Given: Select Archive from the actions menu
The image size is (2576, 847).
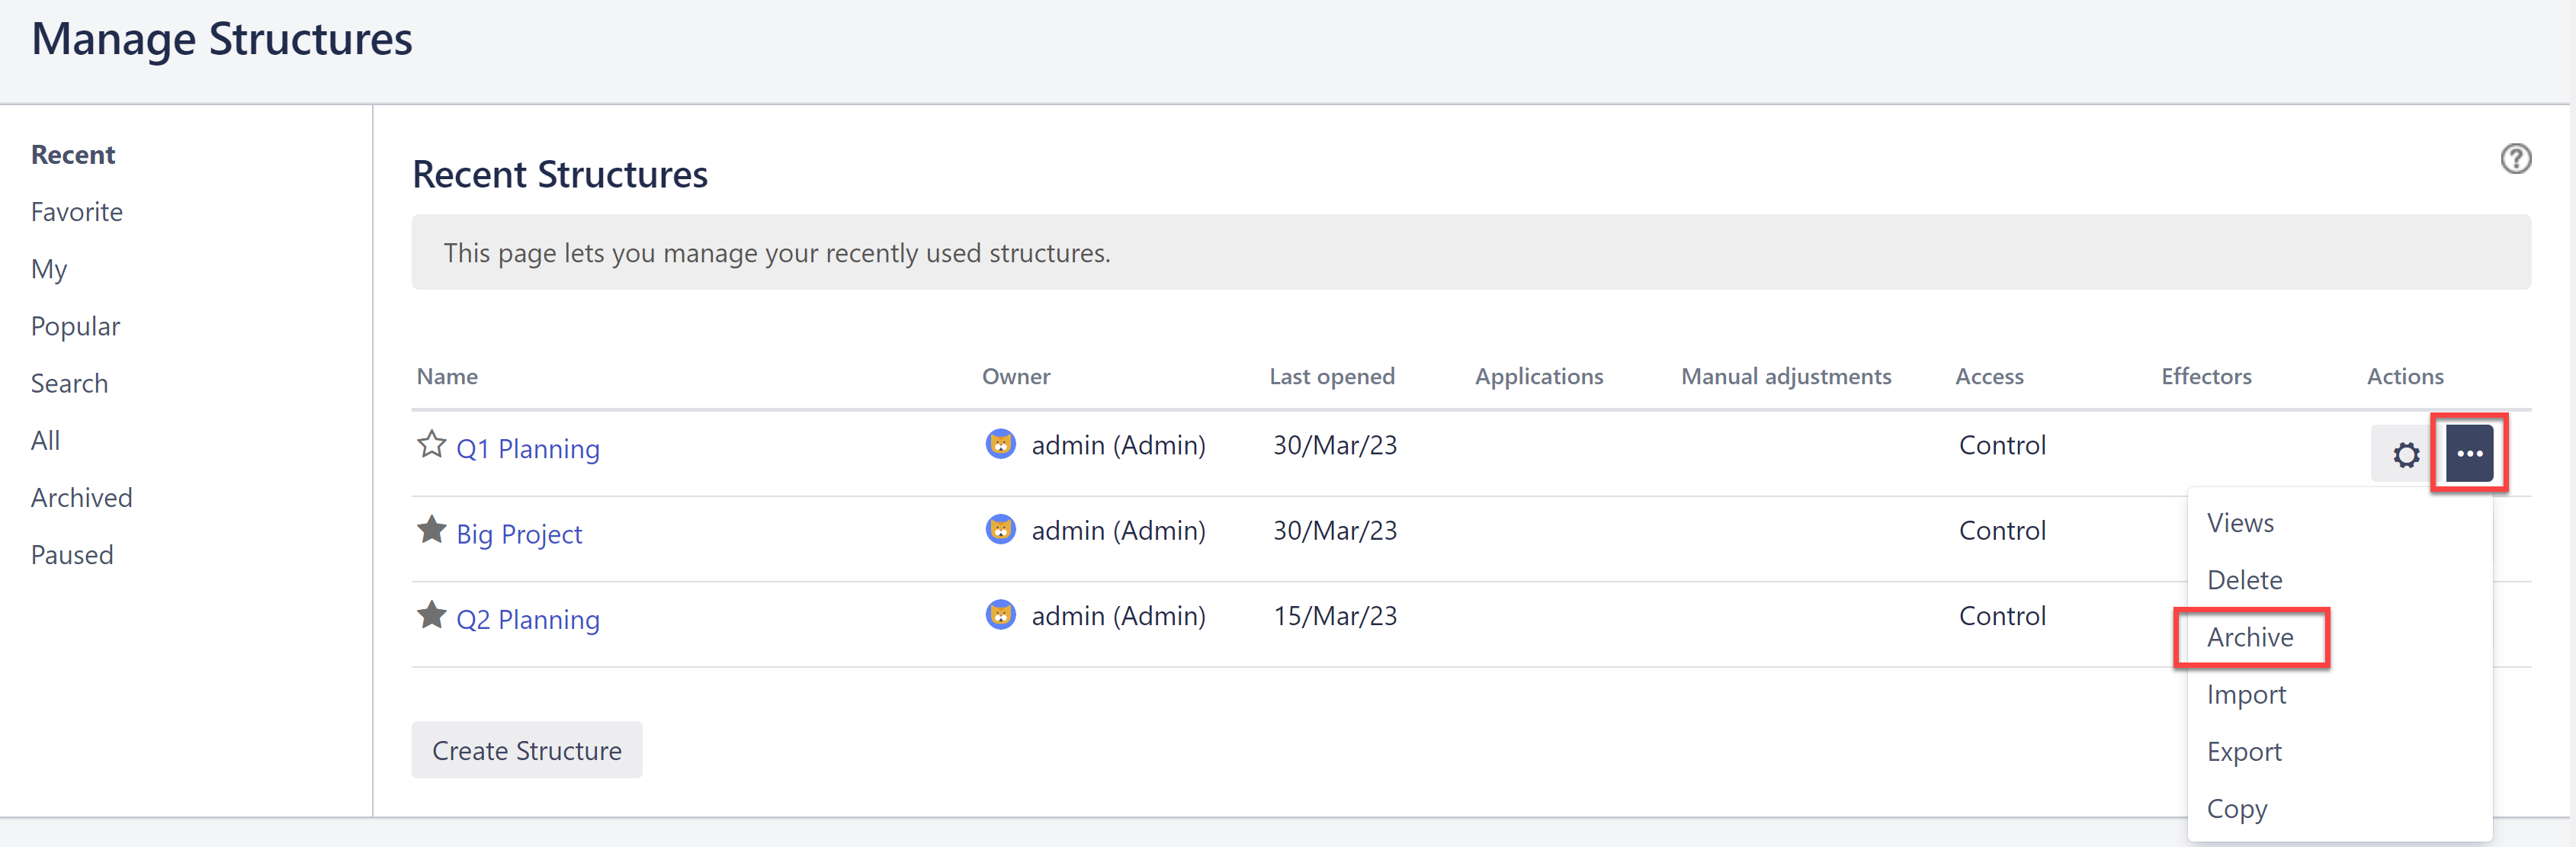Looking at the screenshot, I should (2250, 638).
